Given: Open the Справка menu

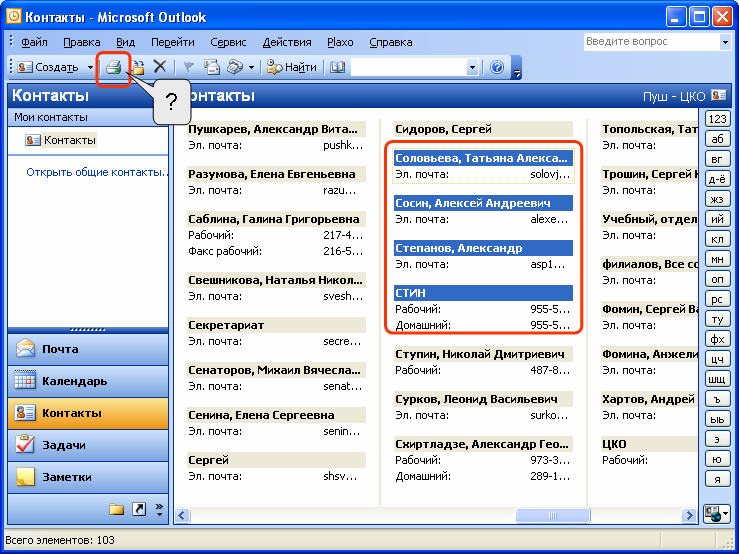Looking at the screenshot, I should pos(391,42).
